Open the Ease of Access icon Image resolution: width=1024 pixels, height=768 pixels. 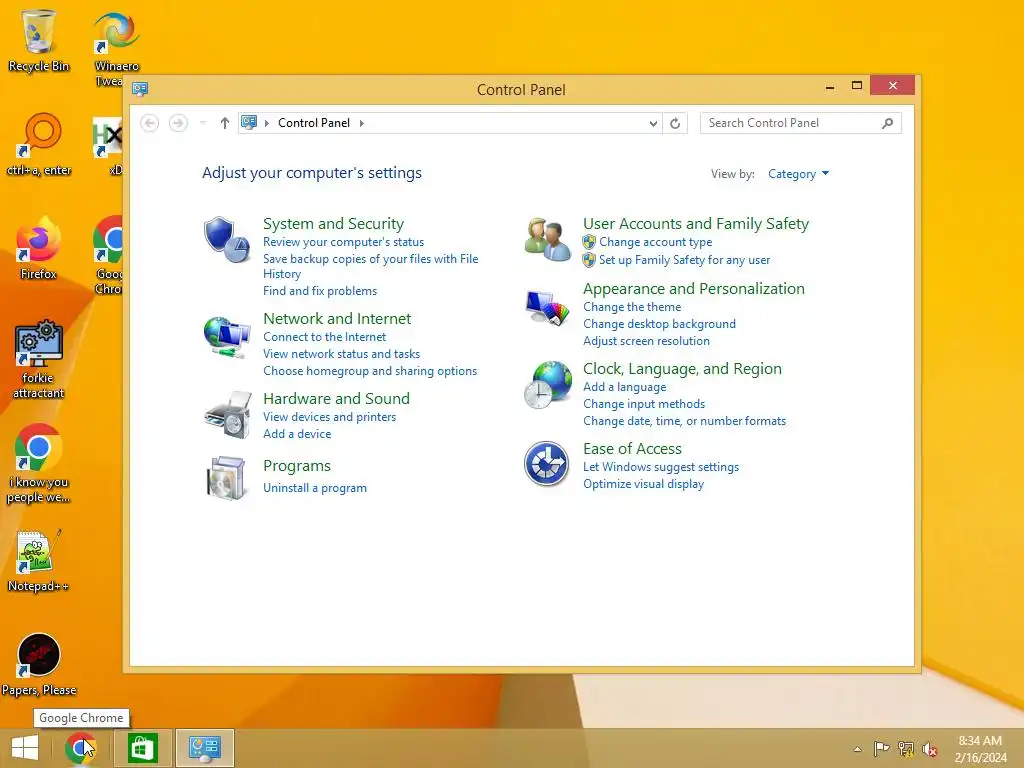(547, 464)
